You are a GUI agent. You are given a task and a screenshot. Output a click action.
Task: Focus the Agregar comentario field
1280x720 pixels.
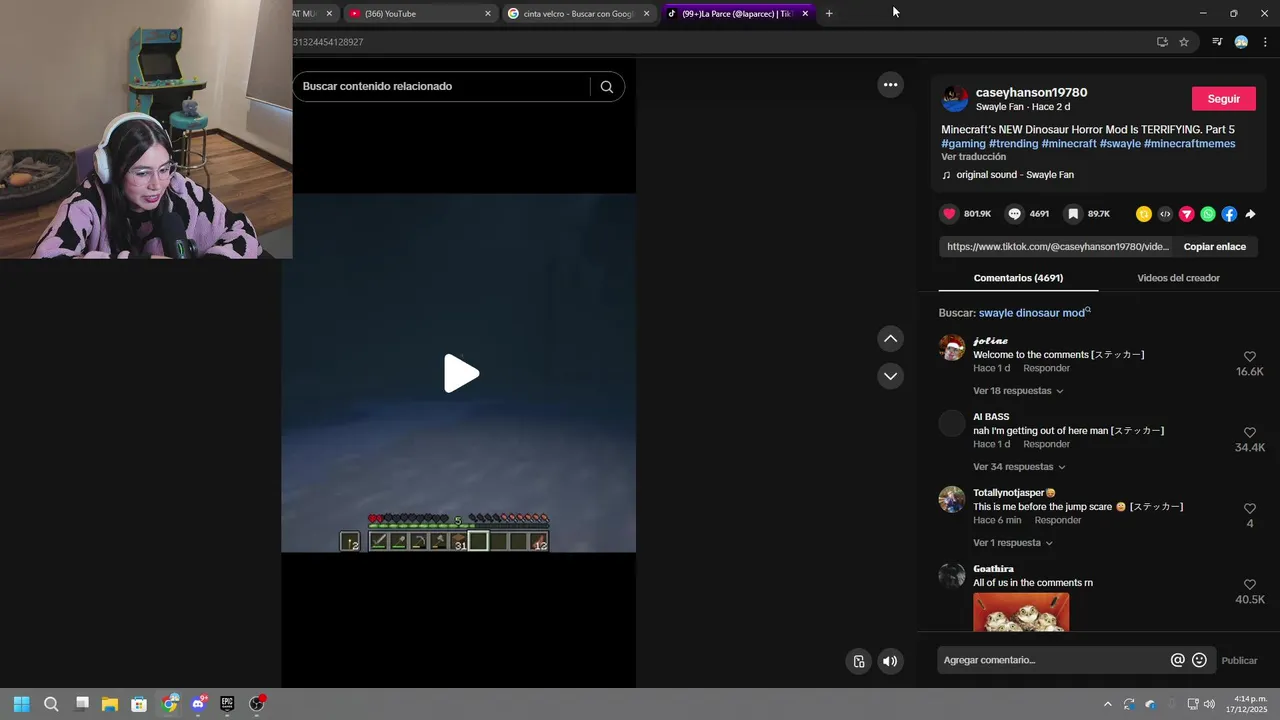pos(1050,660)
